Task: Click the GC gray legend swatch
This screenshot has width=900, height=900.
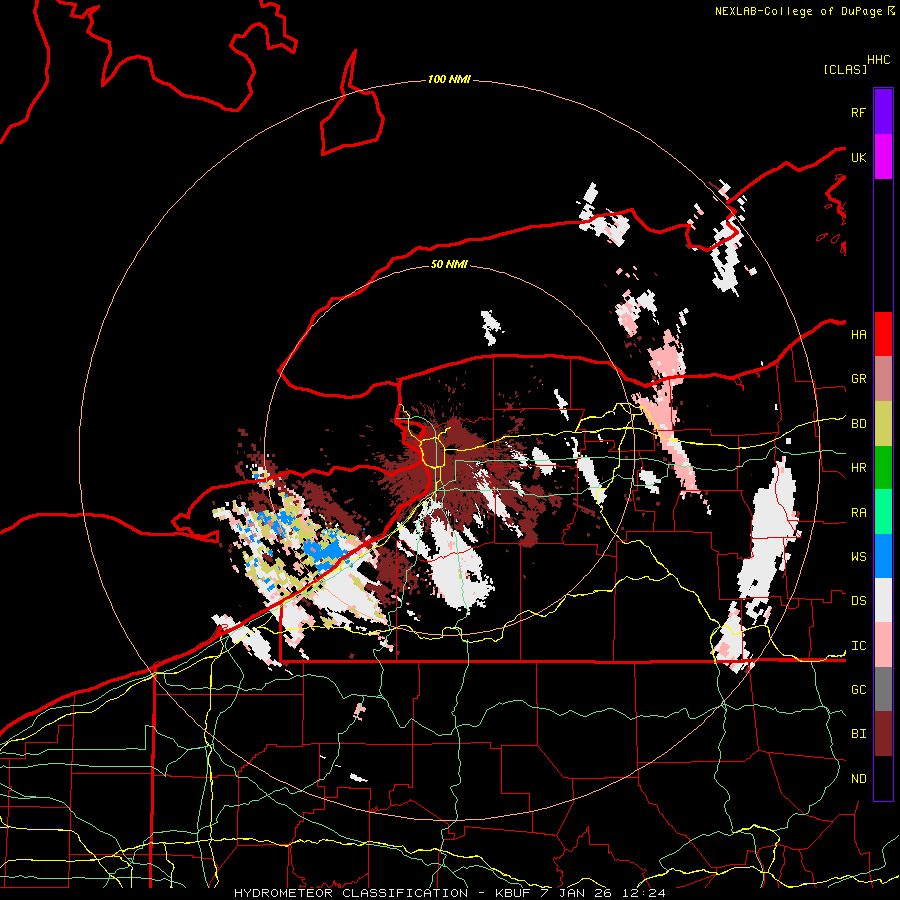Action: coord(883,689)
